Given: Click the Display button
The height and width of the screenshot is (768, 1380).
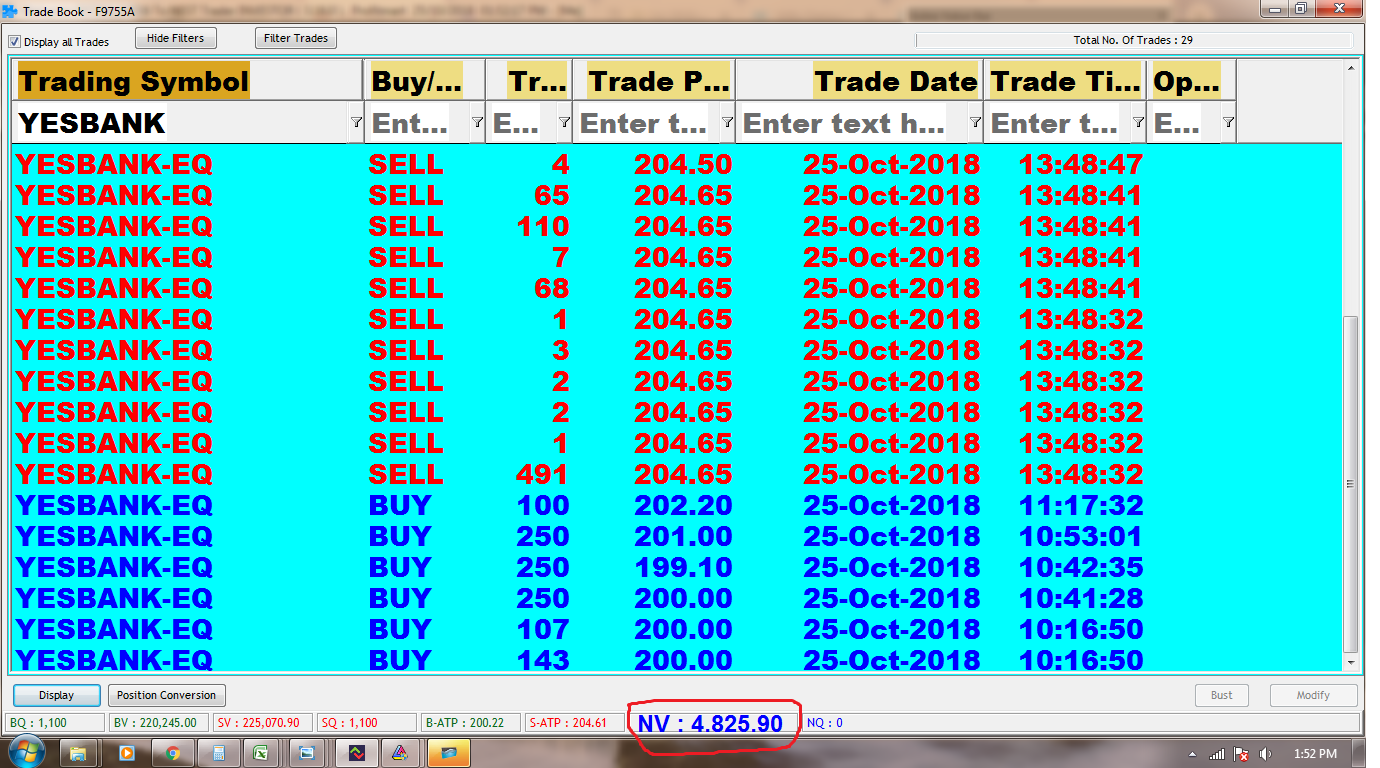Looking at the screenshot, I should 56,695.
